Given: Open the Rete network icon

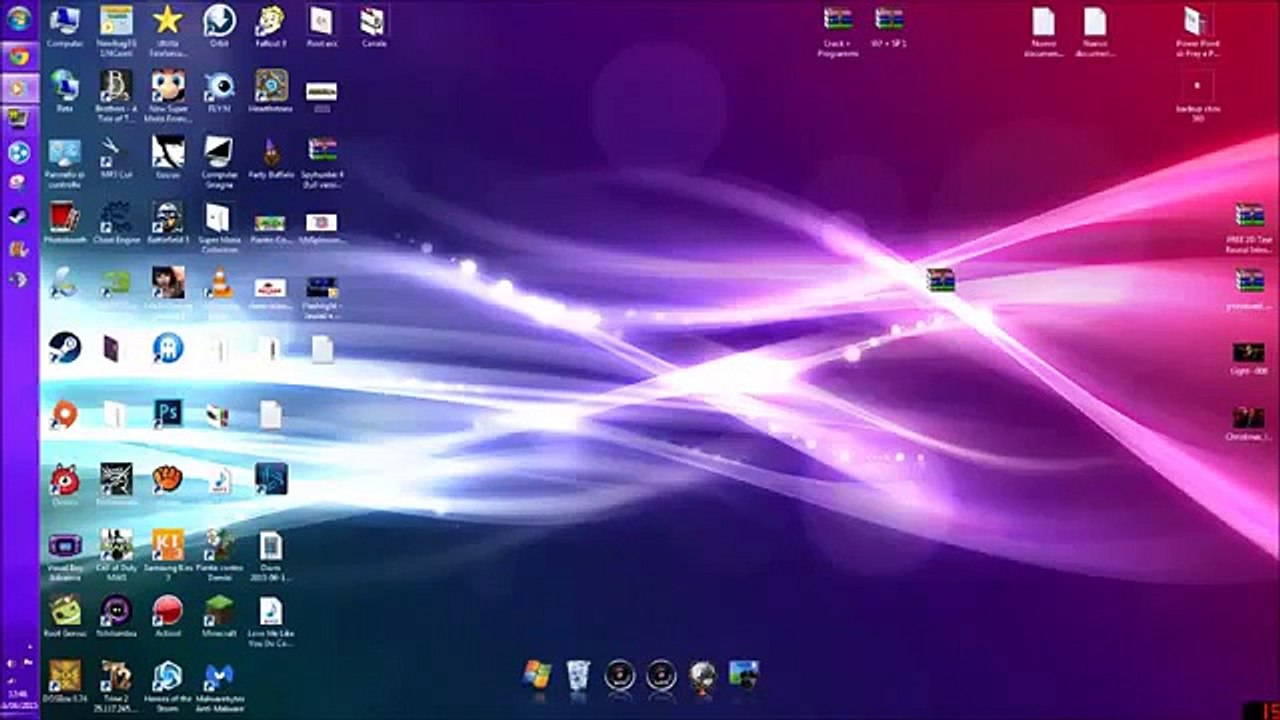Looking at the screenshot, I should tap(65, 91).
